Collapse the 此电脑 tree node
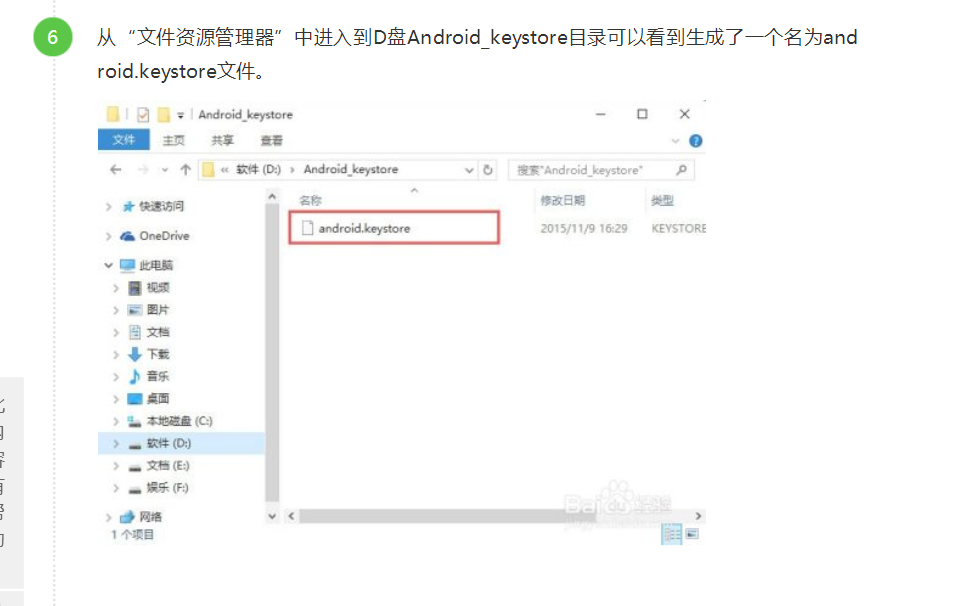Screen dimensions: 964x606 click(x=107, y=264)
